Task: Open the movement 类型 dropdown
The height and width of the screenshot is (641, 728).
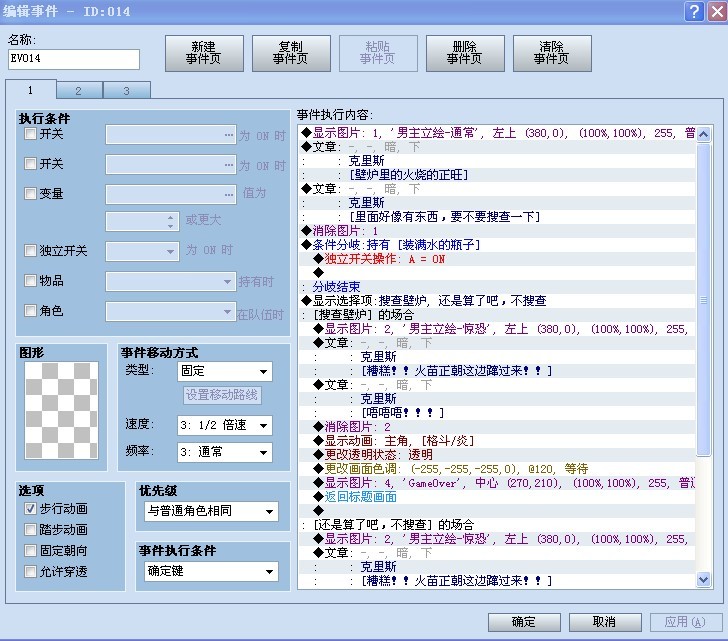Action: point(225,371)
